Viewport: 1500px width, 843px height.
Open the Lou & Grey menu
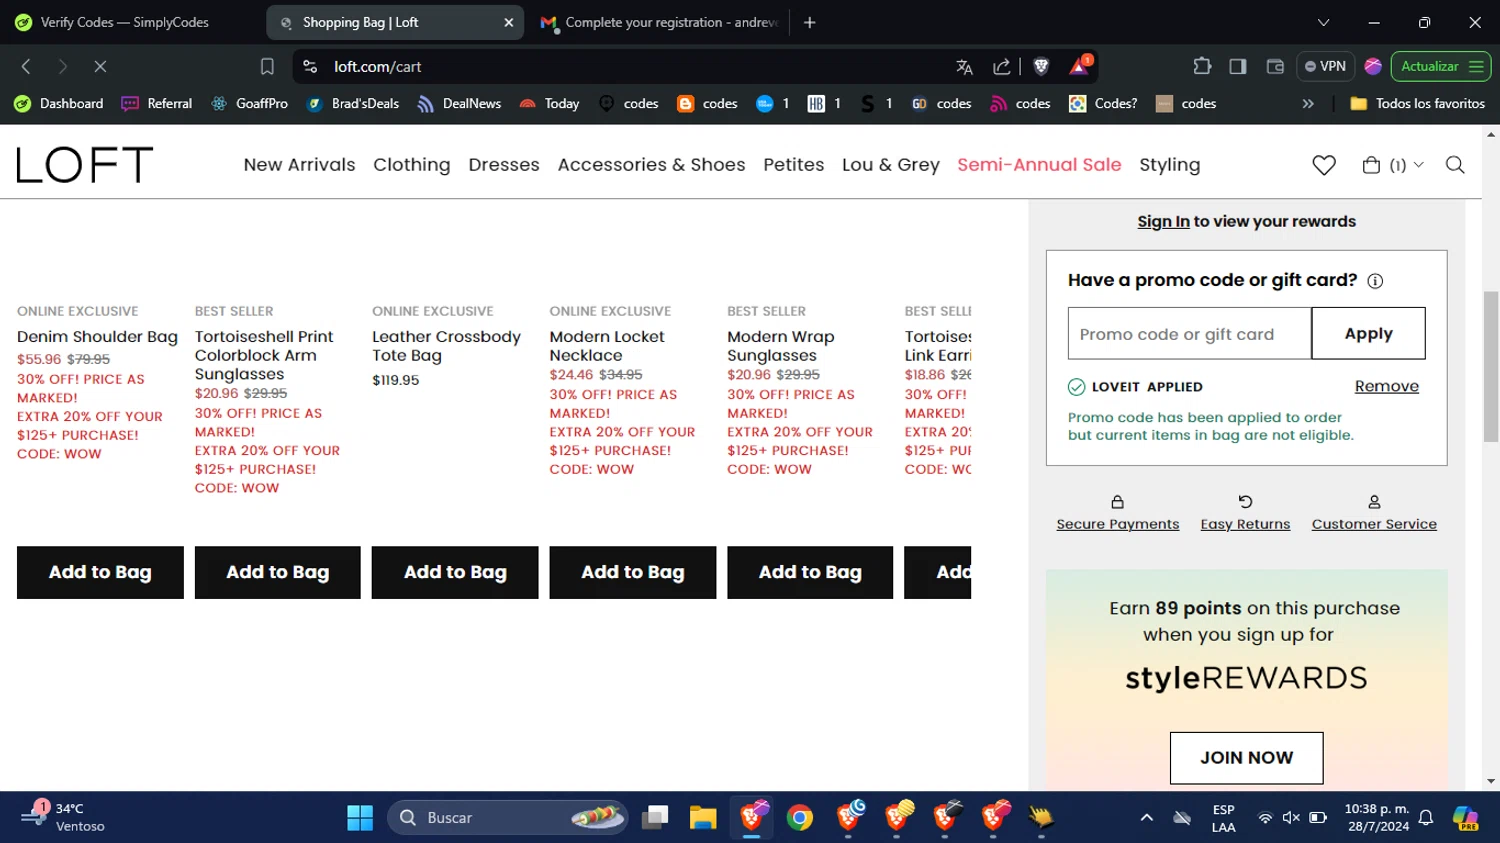click(891, 165)
